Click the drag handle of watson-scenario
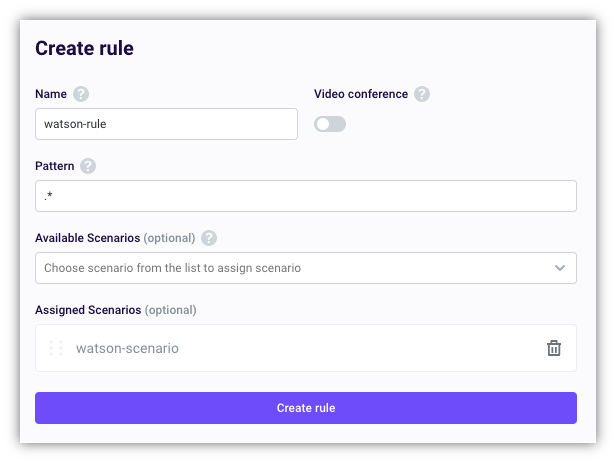 pos(56,348)
